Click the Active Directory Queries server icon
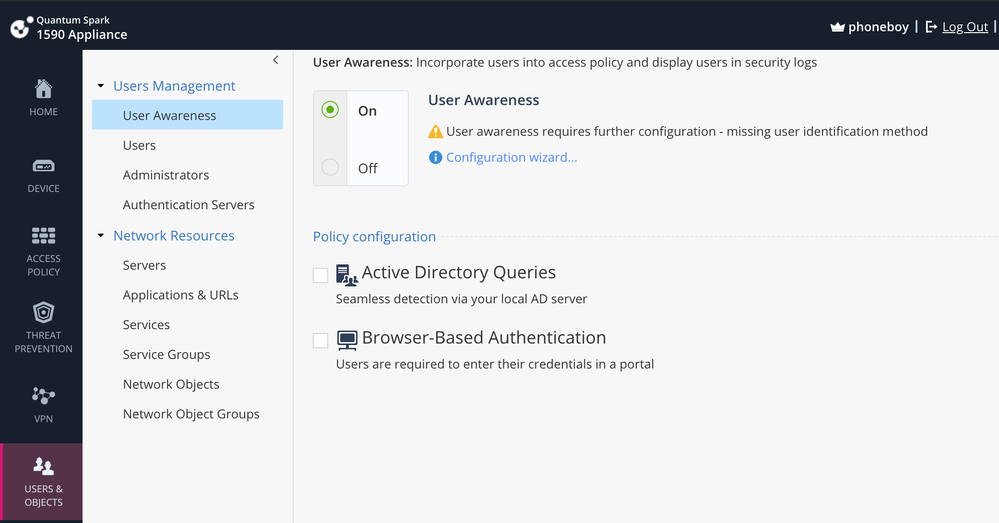Screen dimensions: 999x523 (347, 275)
